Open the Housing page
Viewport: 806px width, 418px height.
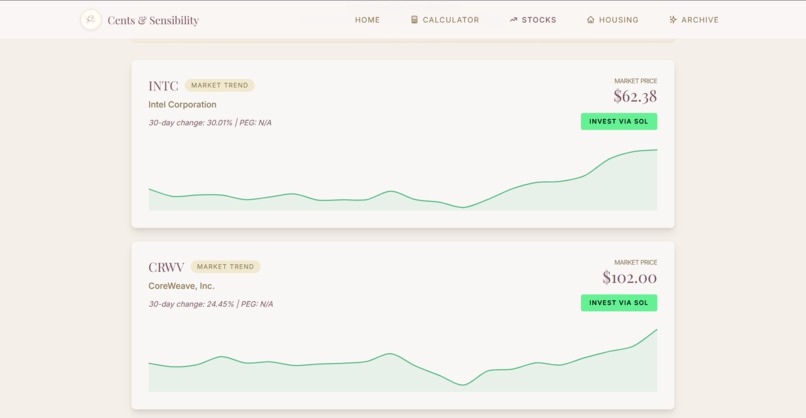pyautogui.click(x=619, y=20)
